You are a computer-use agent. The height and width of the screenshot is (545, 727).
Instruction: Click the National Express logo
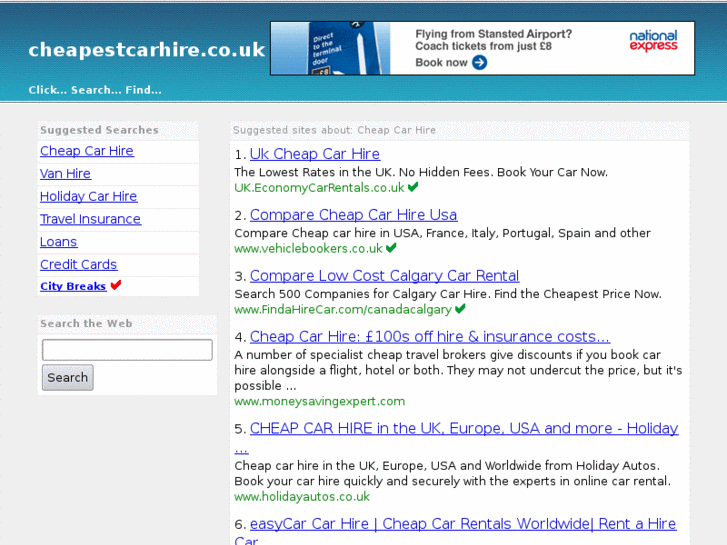click(653, 41)
